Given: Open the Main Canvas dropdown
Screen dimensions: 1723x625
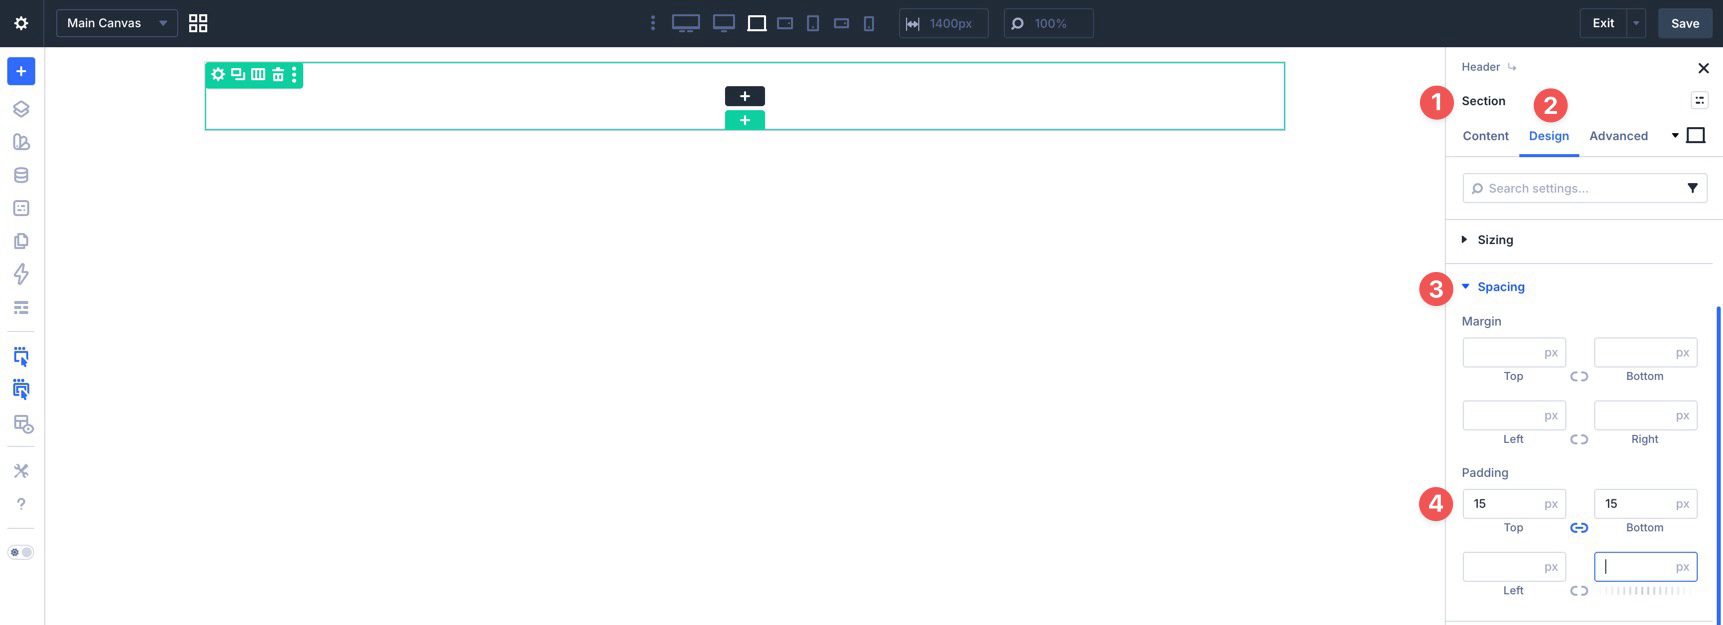Looking at the screenshot, I should point(116,23).
